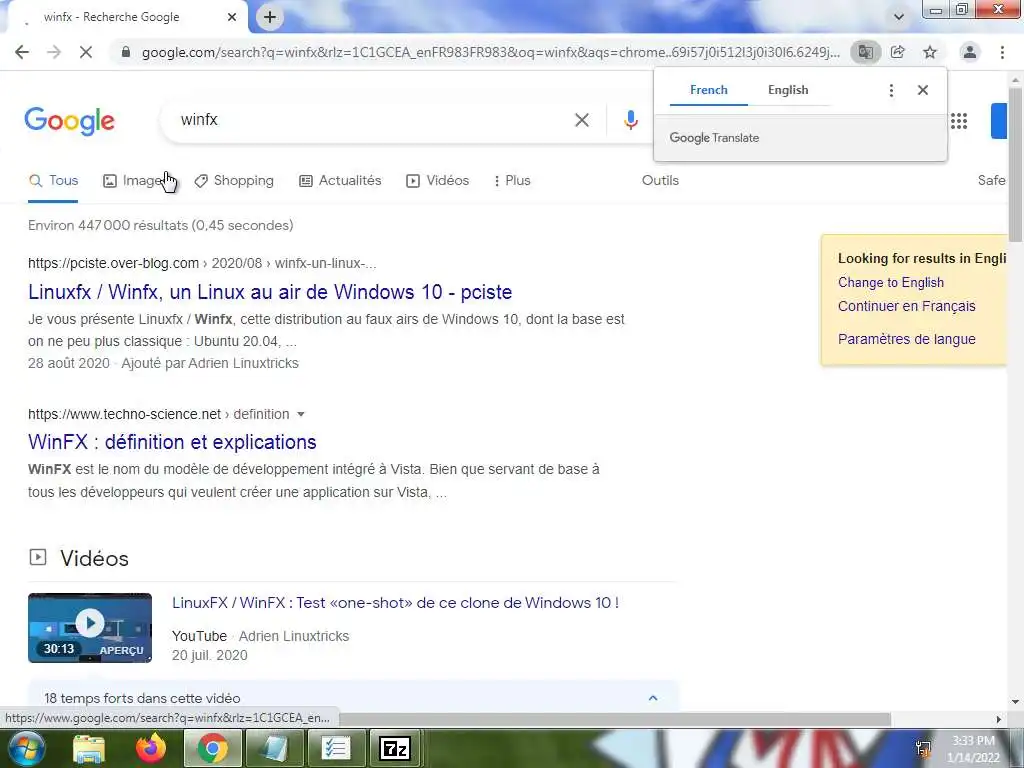Select French in the Translate popup
Screen dimensions: 1024x768
click(x=709, y=90)
